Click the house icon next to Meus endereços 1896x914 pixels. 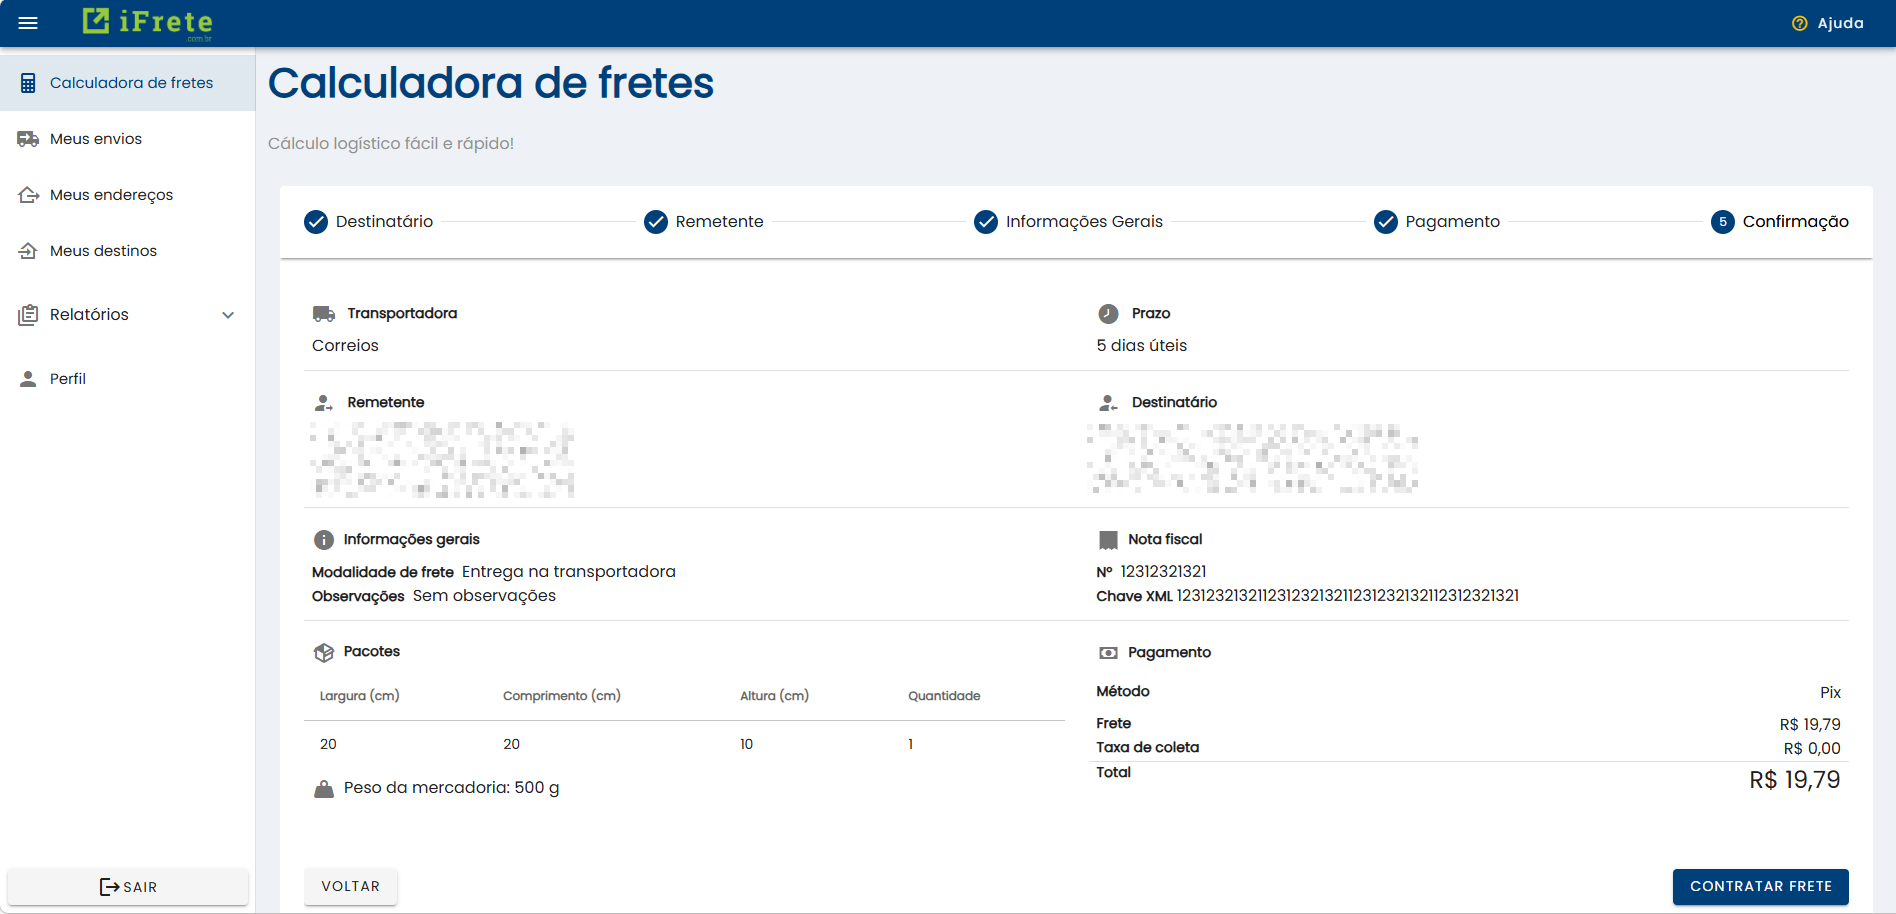click(x=28, y=194)
